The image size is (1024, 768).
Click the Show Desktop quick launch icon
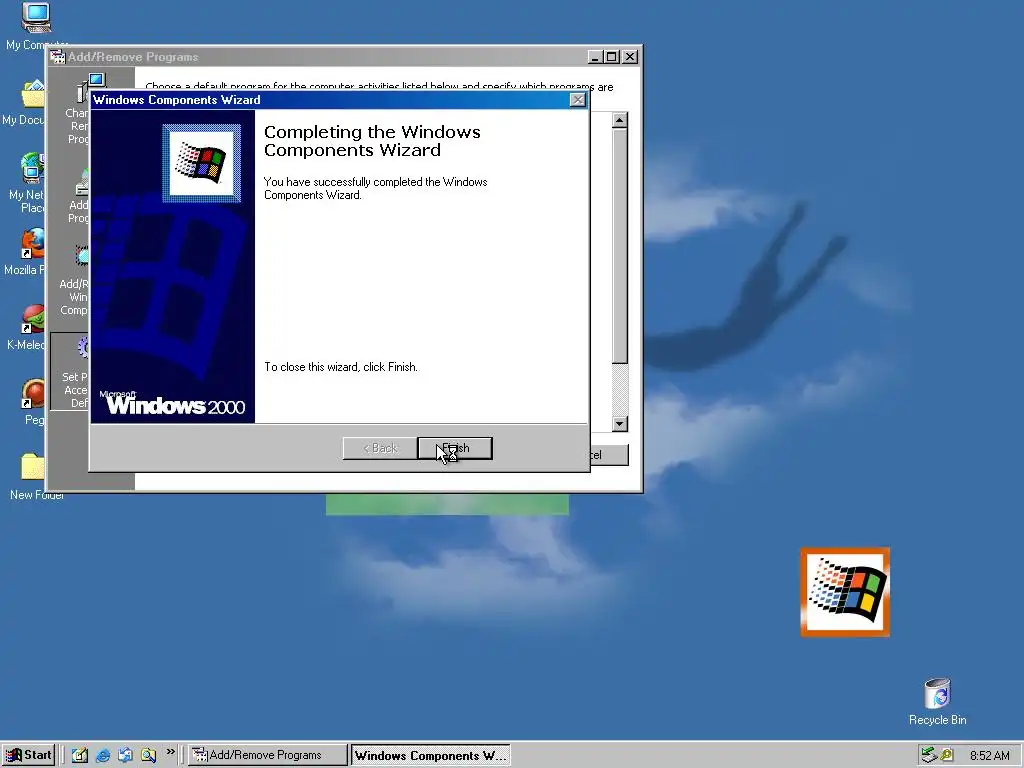[x=80, y=755]
